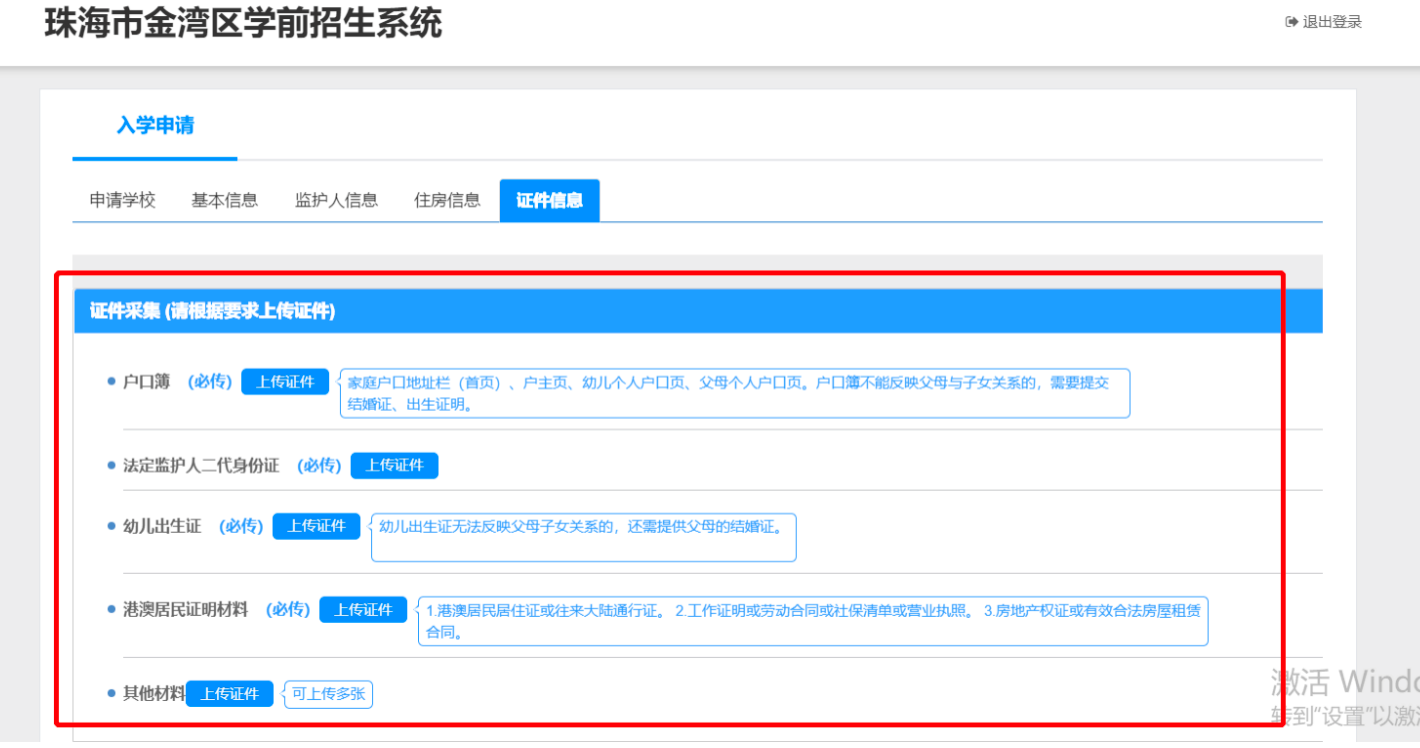Open the 住房信息 tab
The height and width of the screenshot is (748, 1420).
(x=447, y=200)
